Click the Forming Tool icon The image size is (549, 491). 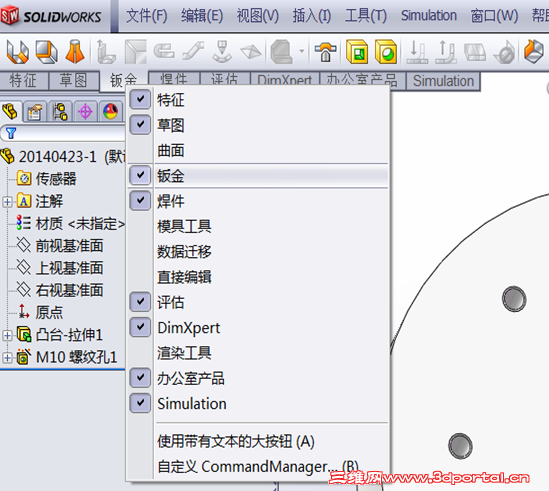tap(325, 52)
